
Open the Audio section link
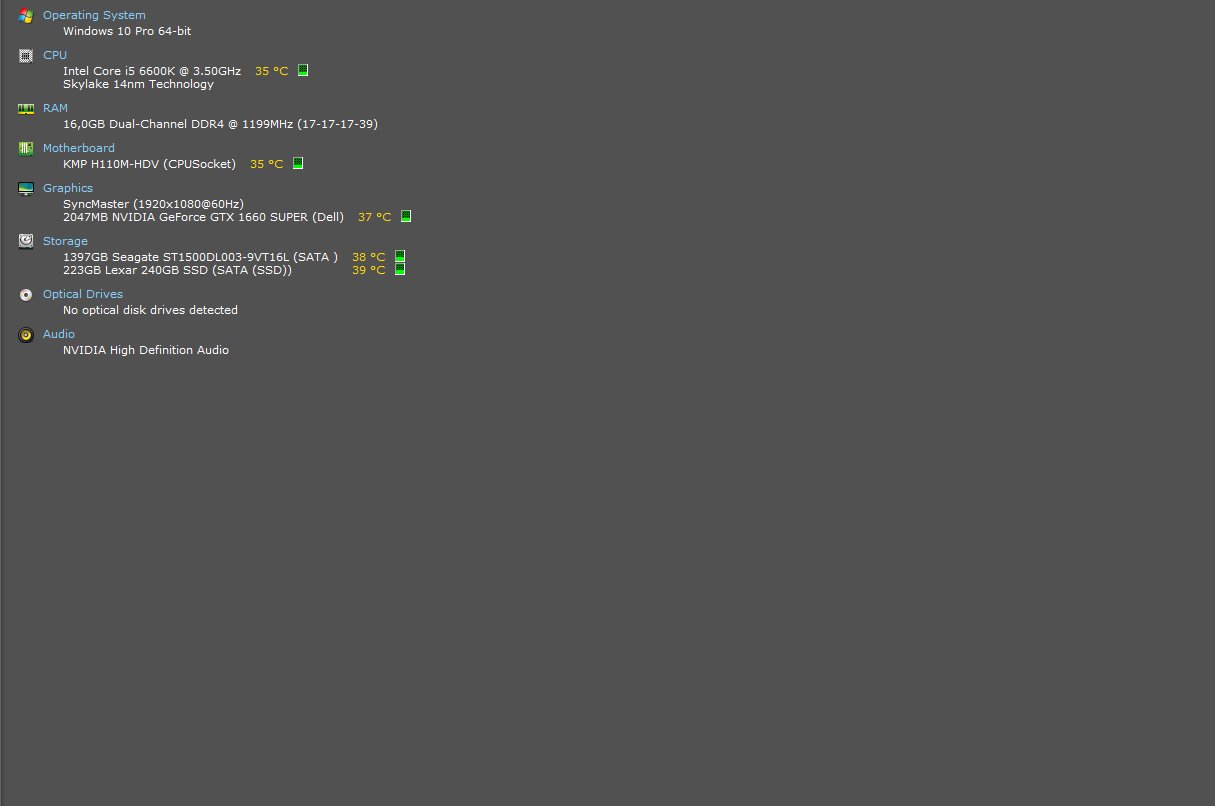(x=59, y=334)
